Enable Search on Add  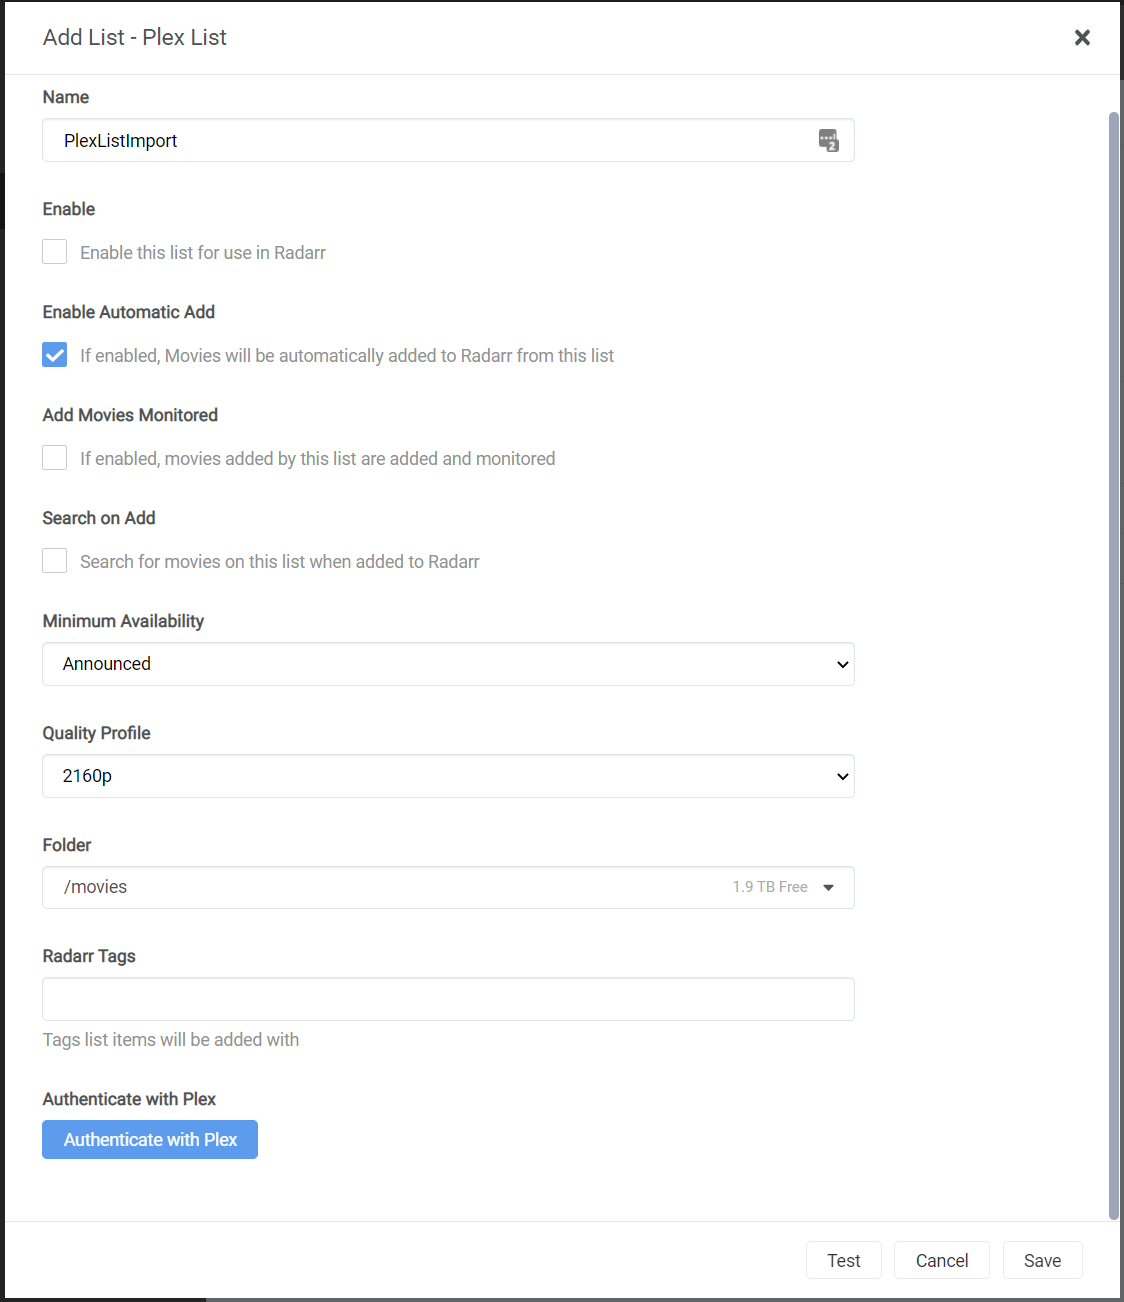(54, 560)
